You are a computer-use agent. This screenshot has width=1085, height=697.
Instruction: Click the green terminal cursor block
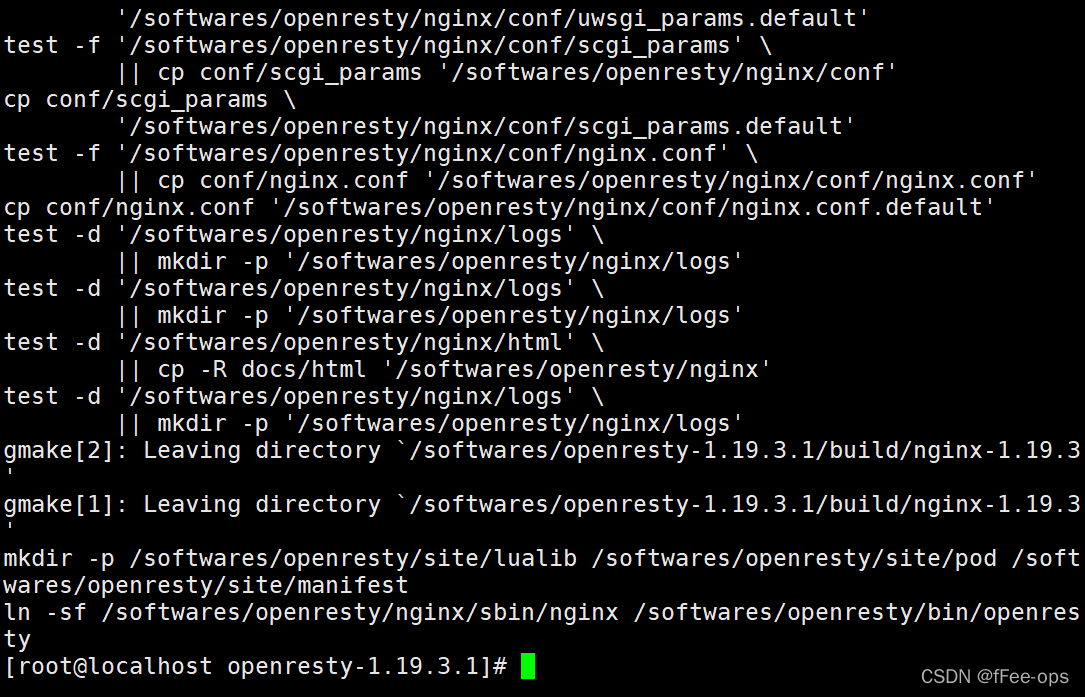coord(528,666)
